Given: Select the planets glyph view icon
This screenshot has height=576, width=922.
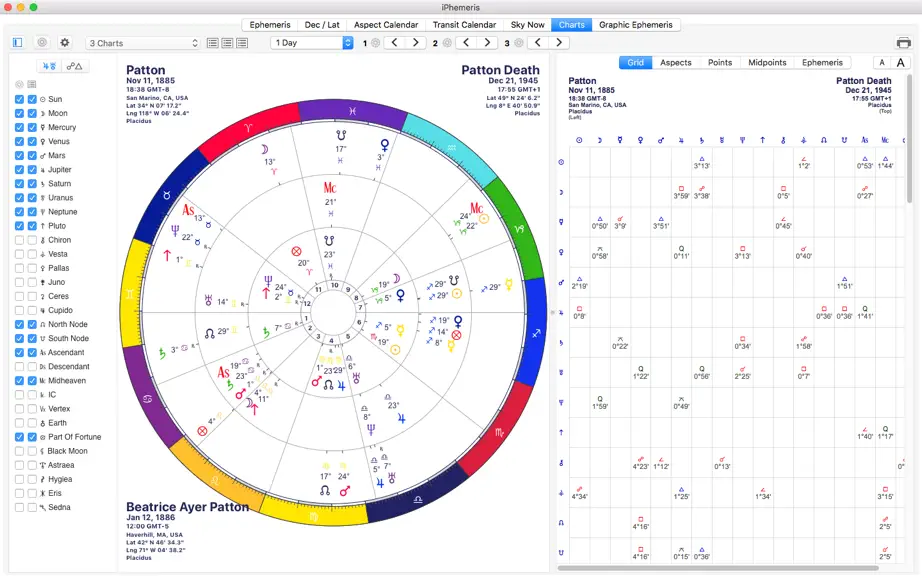Looking at the screenshot, I should coord(49,66).
